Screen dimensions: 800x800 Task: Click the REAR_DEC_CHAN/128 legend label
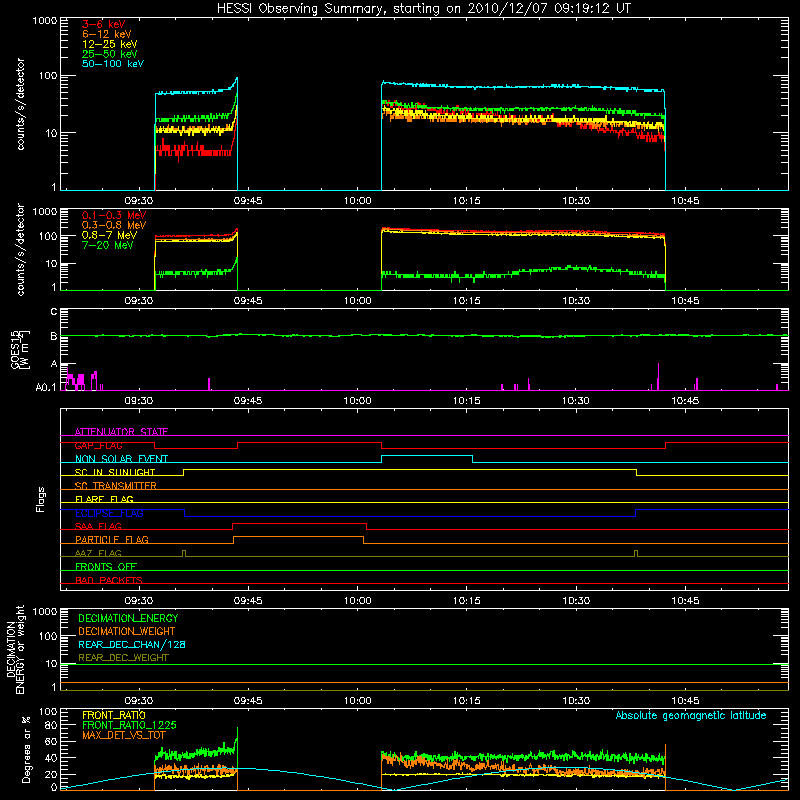click(132, 644)
